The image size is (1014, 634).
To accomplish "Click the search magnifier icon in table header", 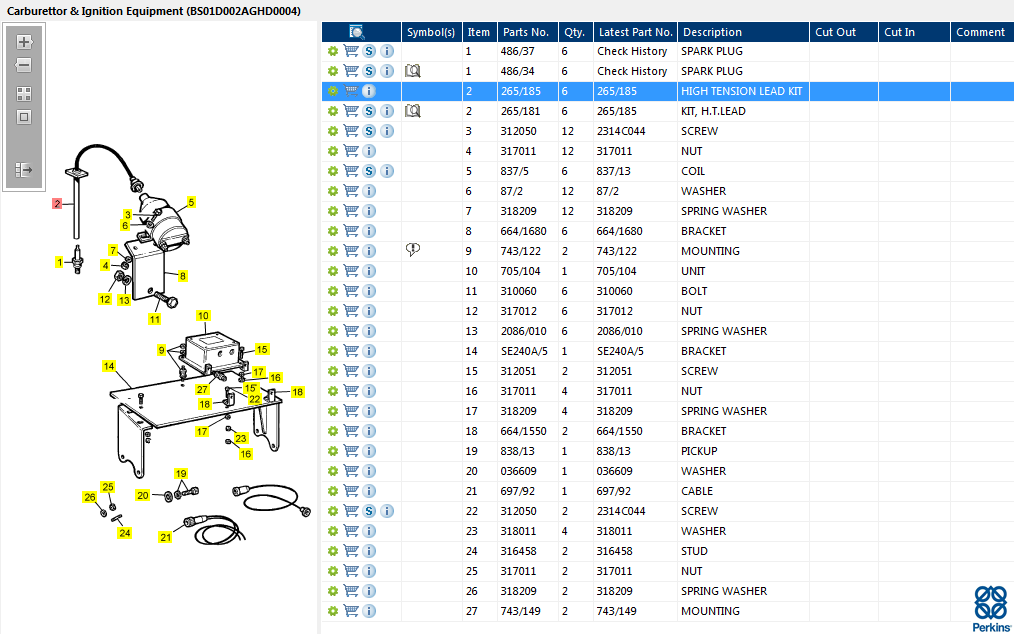I will tap(356, 32).
